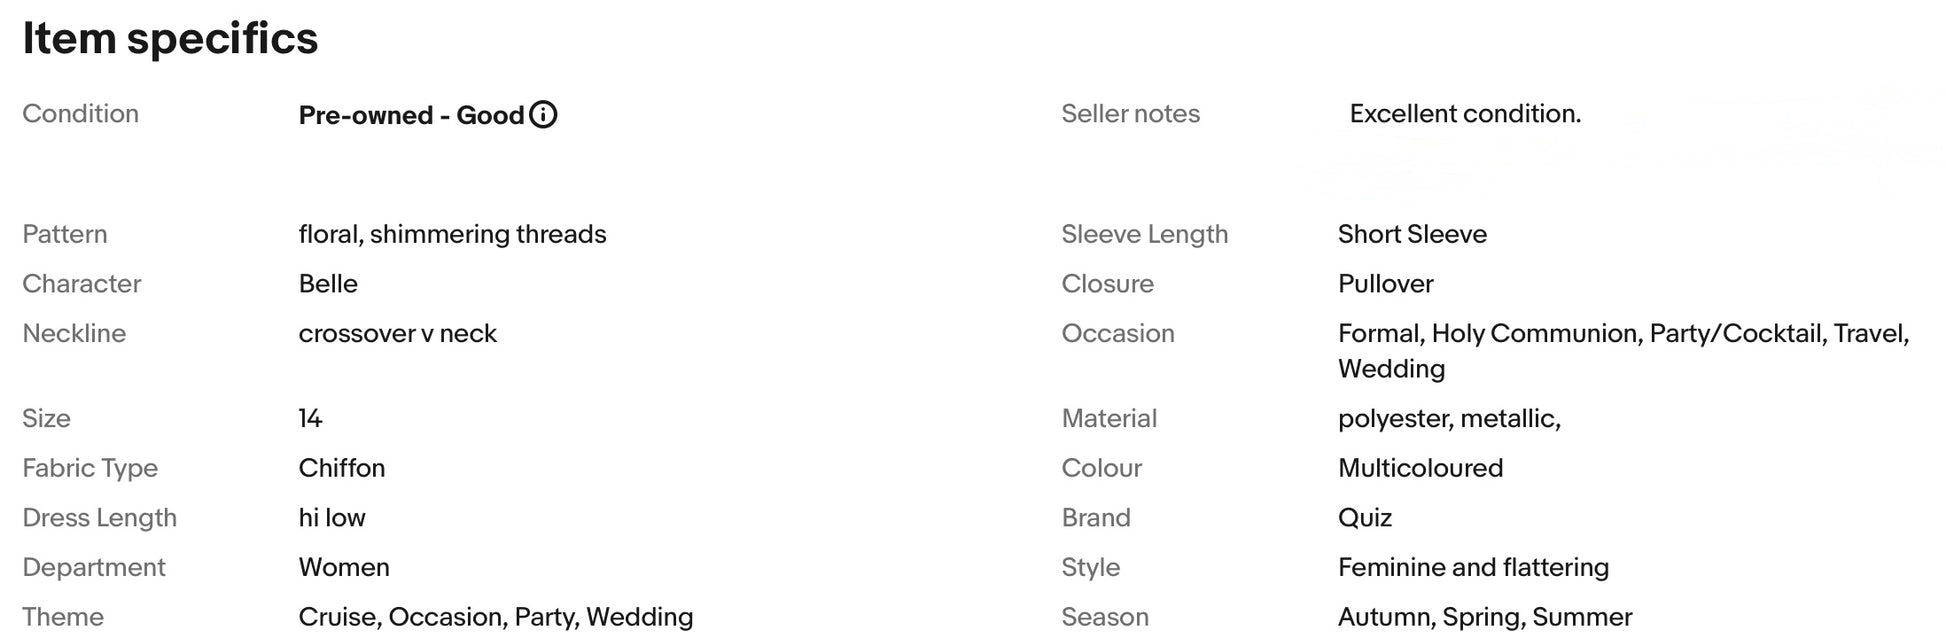Image resolution: width=1946 pixels, height=638 pixels.
Task: Click the Belle character value
Action: [328, 284]
